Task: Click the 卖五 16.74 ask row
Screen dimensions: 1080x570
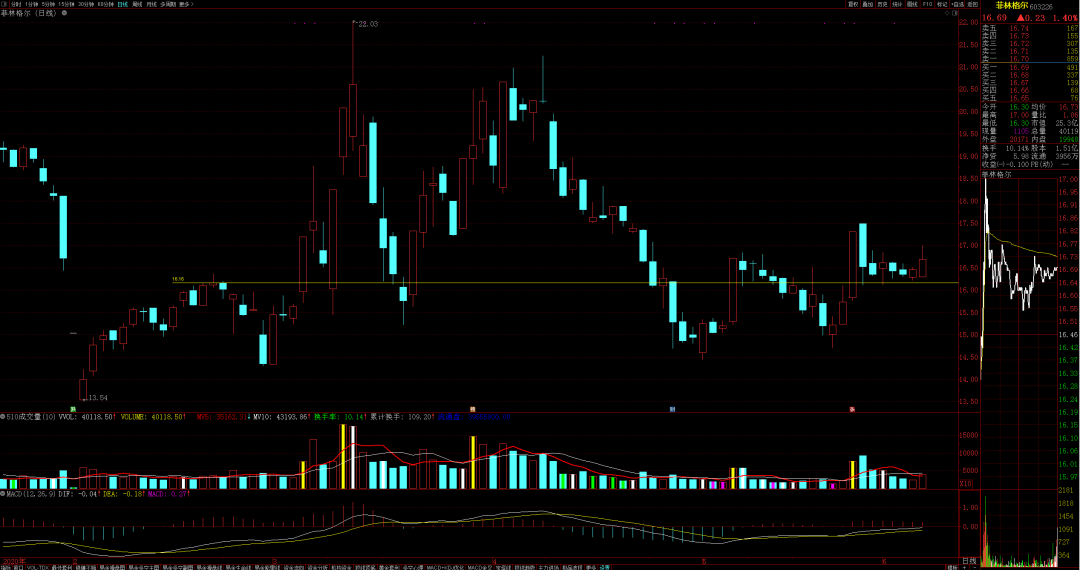Action: pyautogui.click(x=1030, y=28)
